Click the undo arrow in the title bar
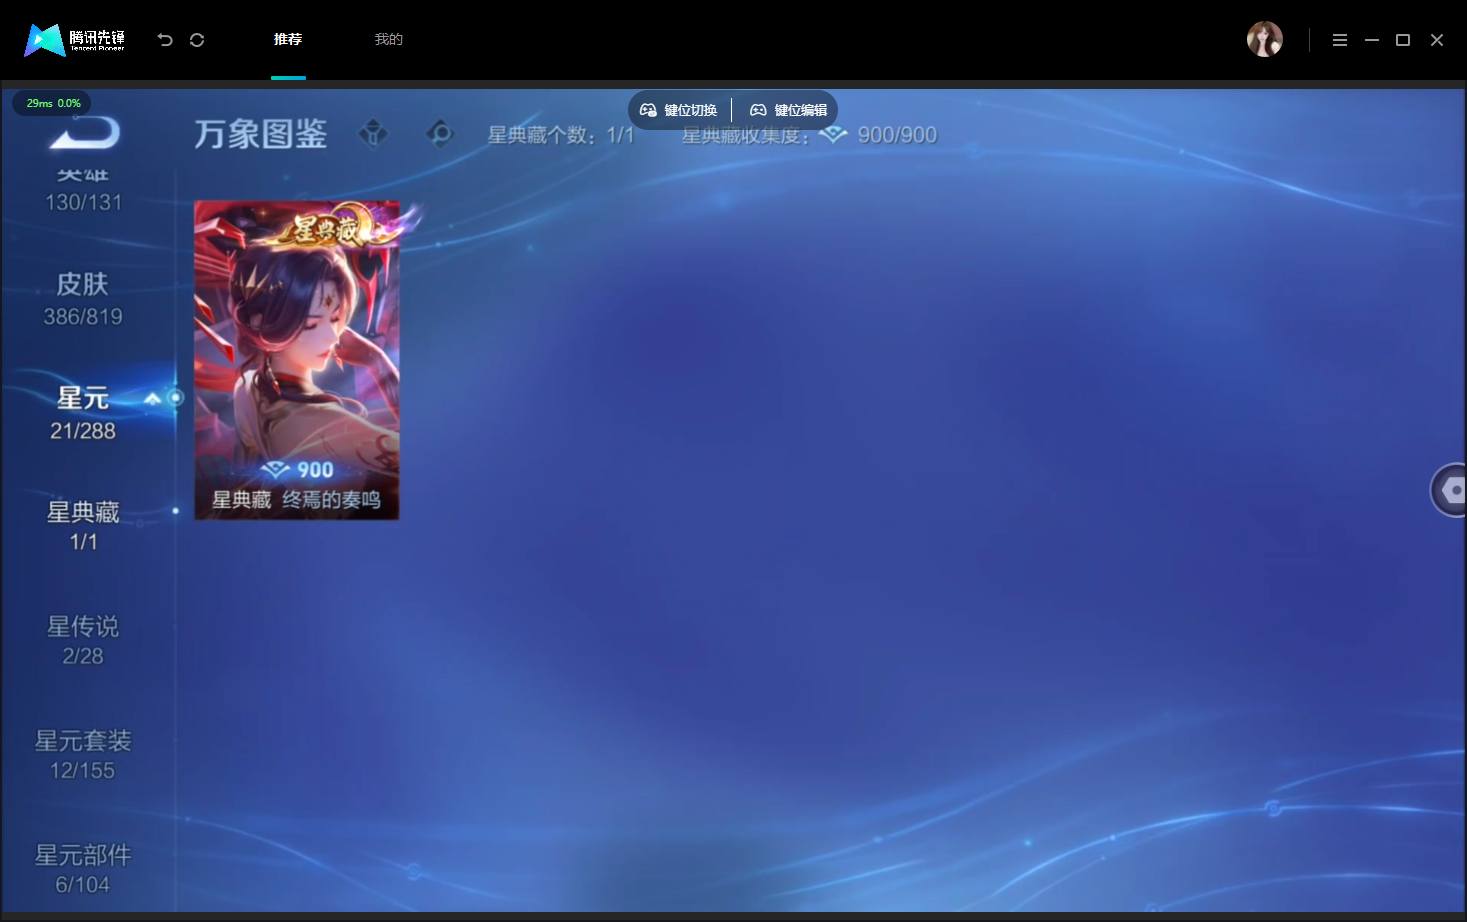Screen dimensions: 1467x922 click(x=165, y=40)
